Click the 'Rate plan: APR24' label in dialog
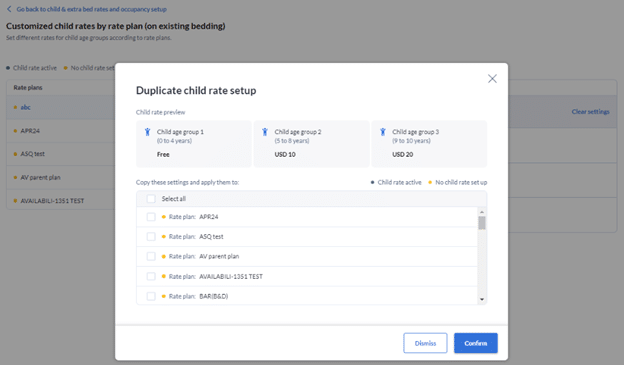 tap(193, 217)
